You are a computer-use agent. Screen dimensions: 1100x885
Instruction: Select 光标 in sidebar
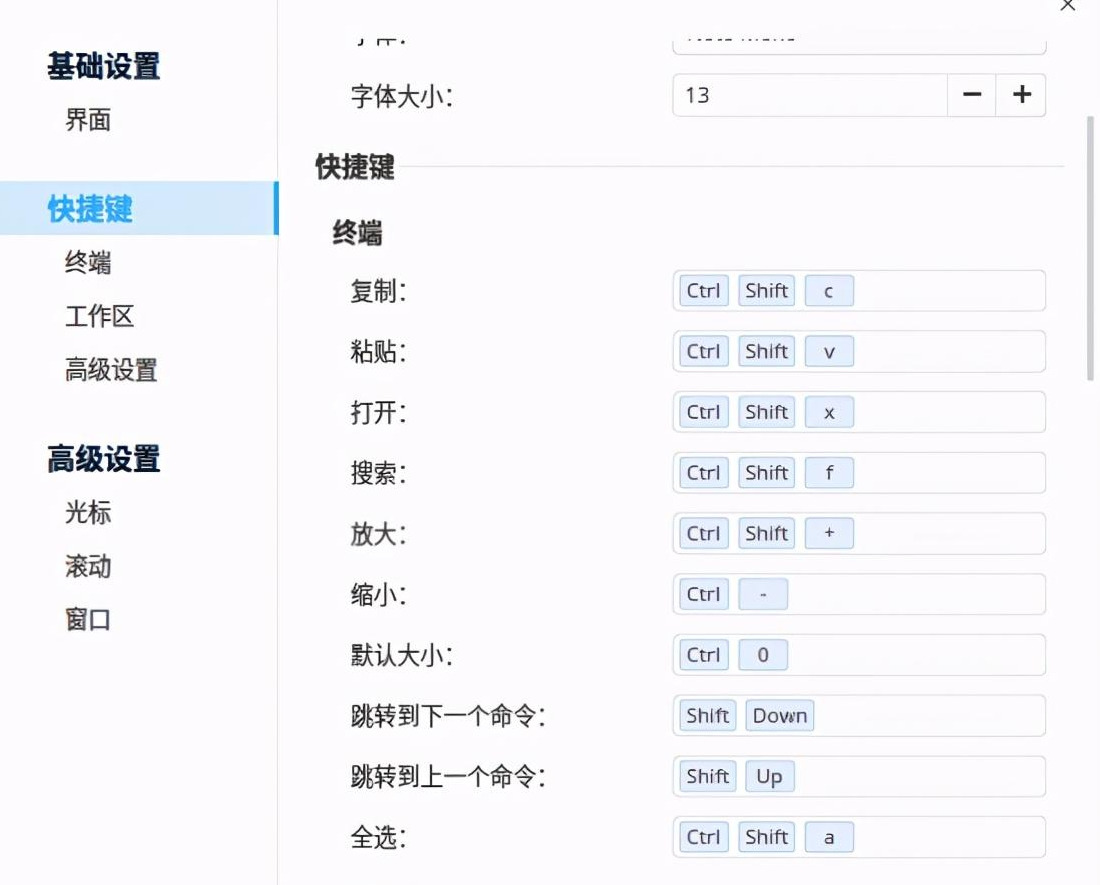click(88, 513)
